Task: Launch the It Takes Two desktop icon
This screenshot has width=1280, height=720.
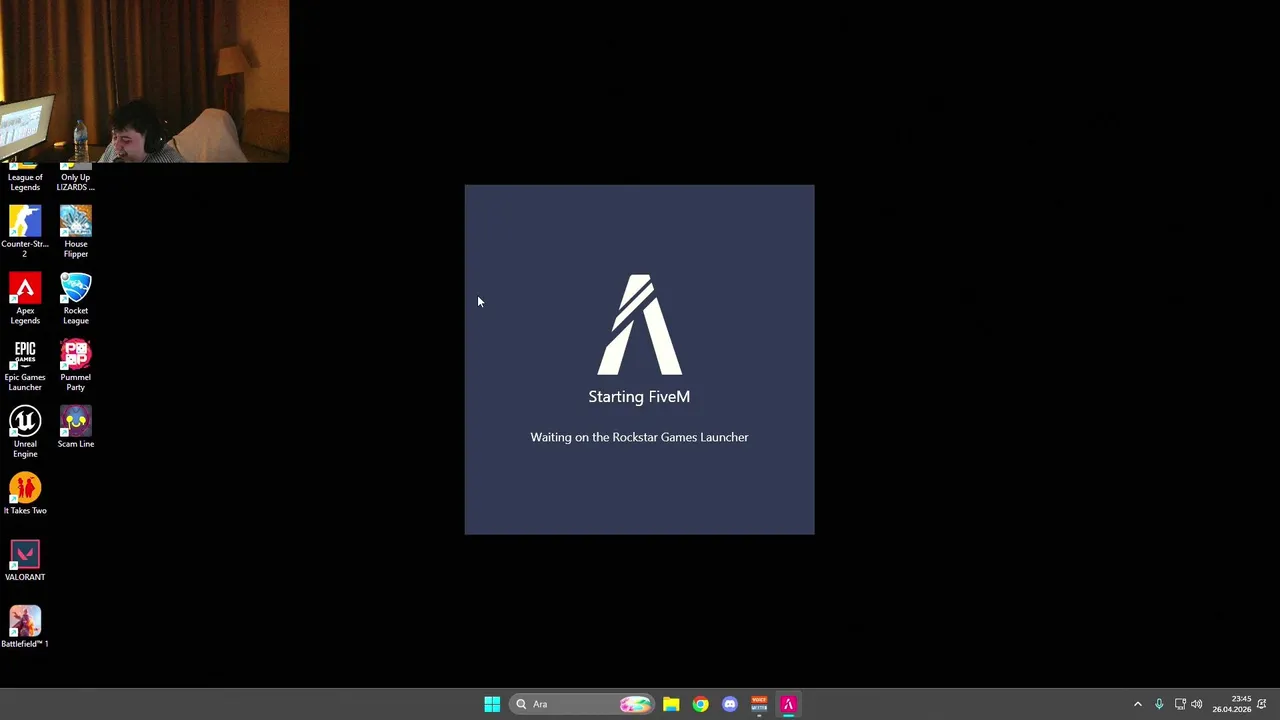Action: click(x=25, y=494)
